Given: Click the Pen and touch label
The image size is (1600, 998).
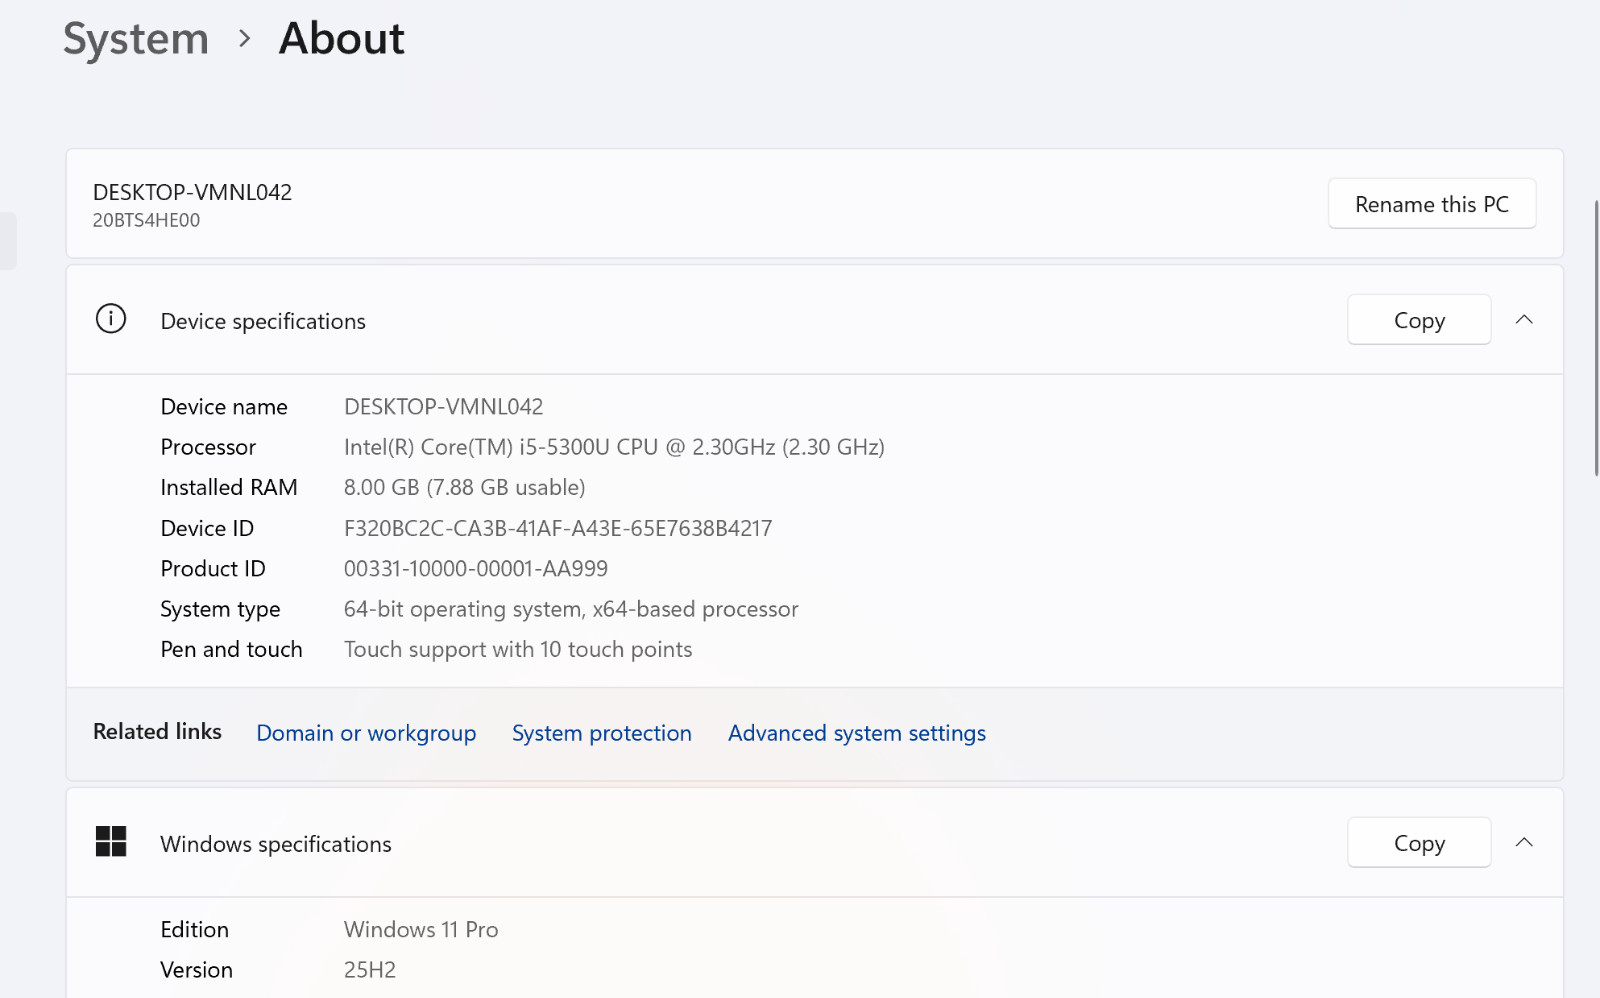Looking at the screenshot, I should (x=231, y=650).
